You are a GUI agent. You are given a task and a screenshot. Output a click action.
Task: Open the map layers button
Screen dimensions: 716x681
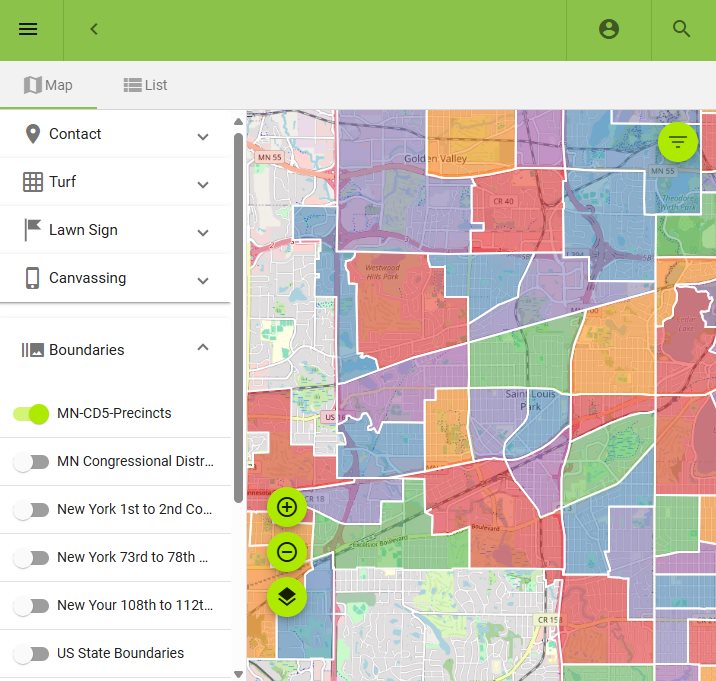point(287,597)
